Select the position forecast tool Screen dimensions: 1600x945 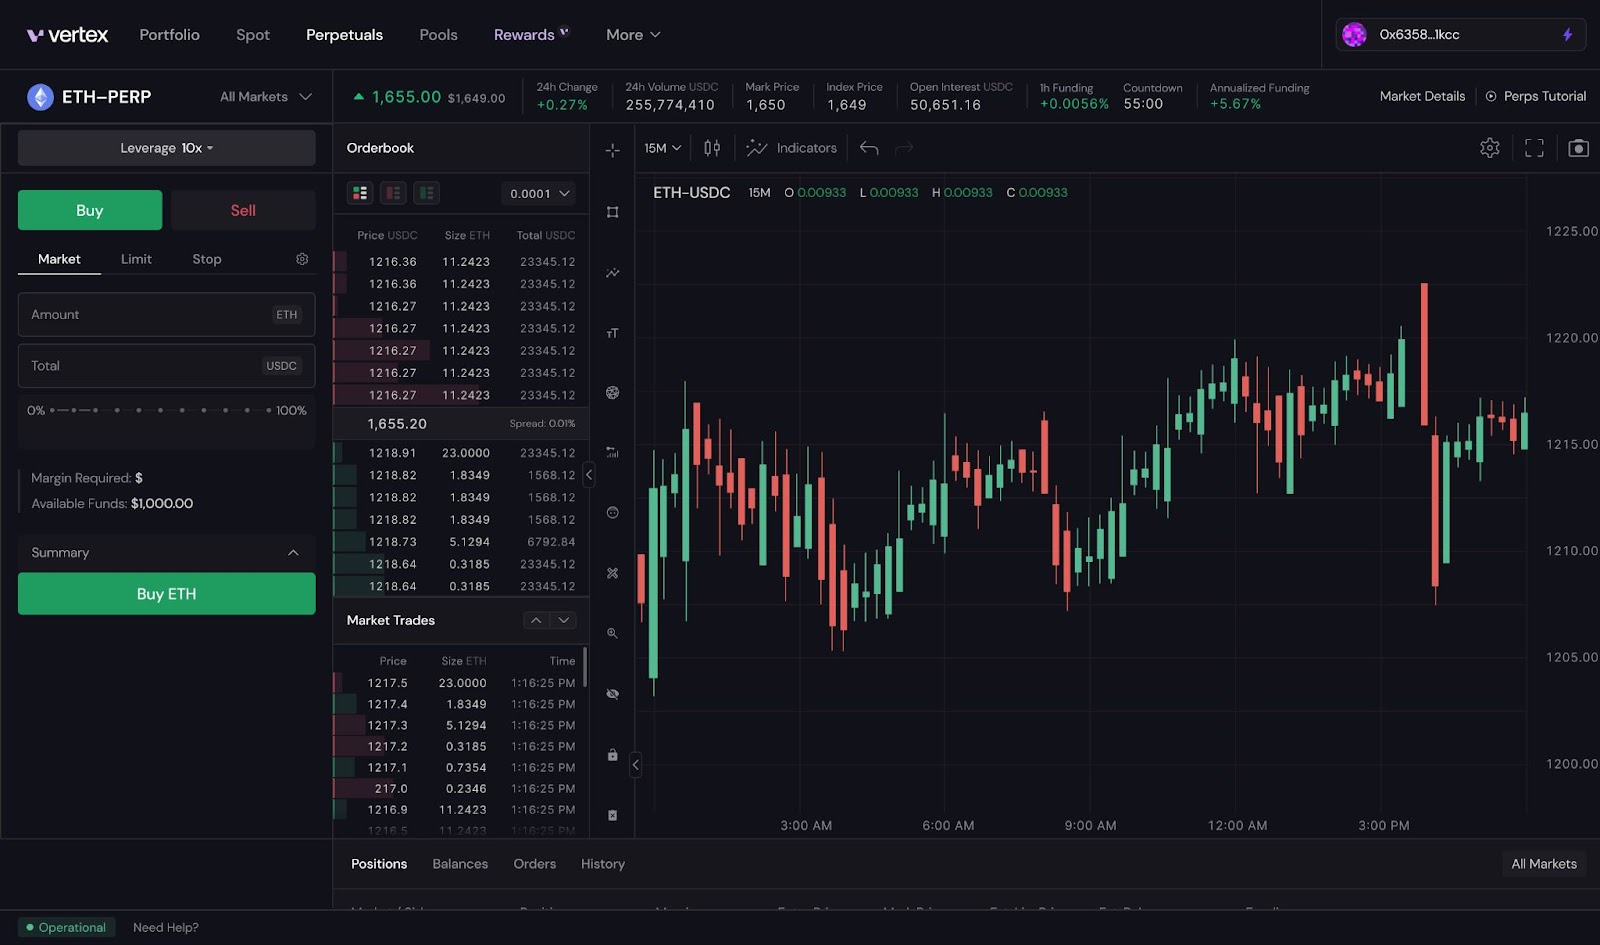612,453
